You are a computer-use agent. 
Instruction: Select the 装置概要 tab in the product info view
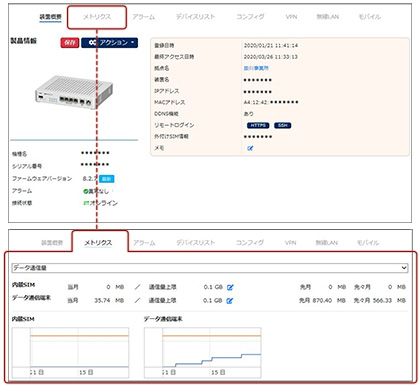tap(50, 17)
